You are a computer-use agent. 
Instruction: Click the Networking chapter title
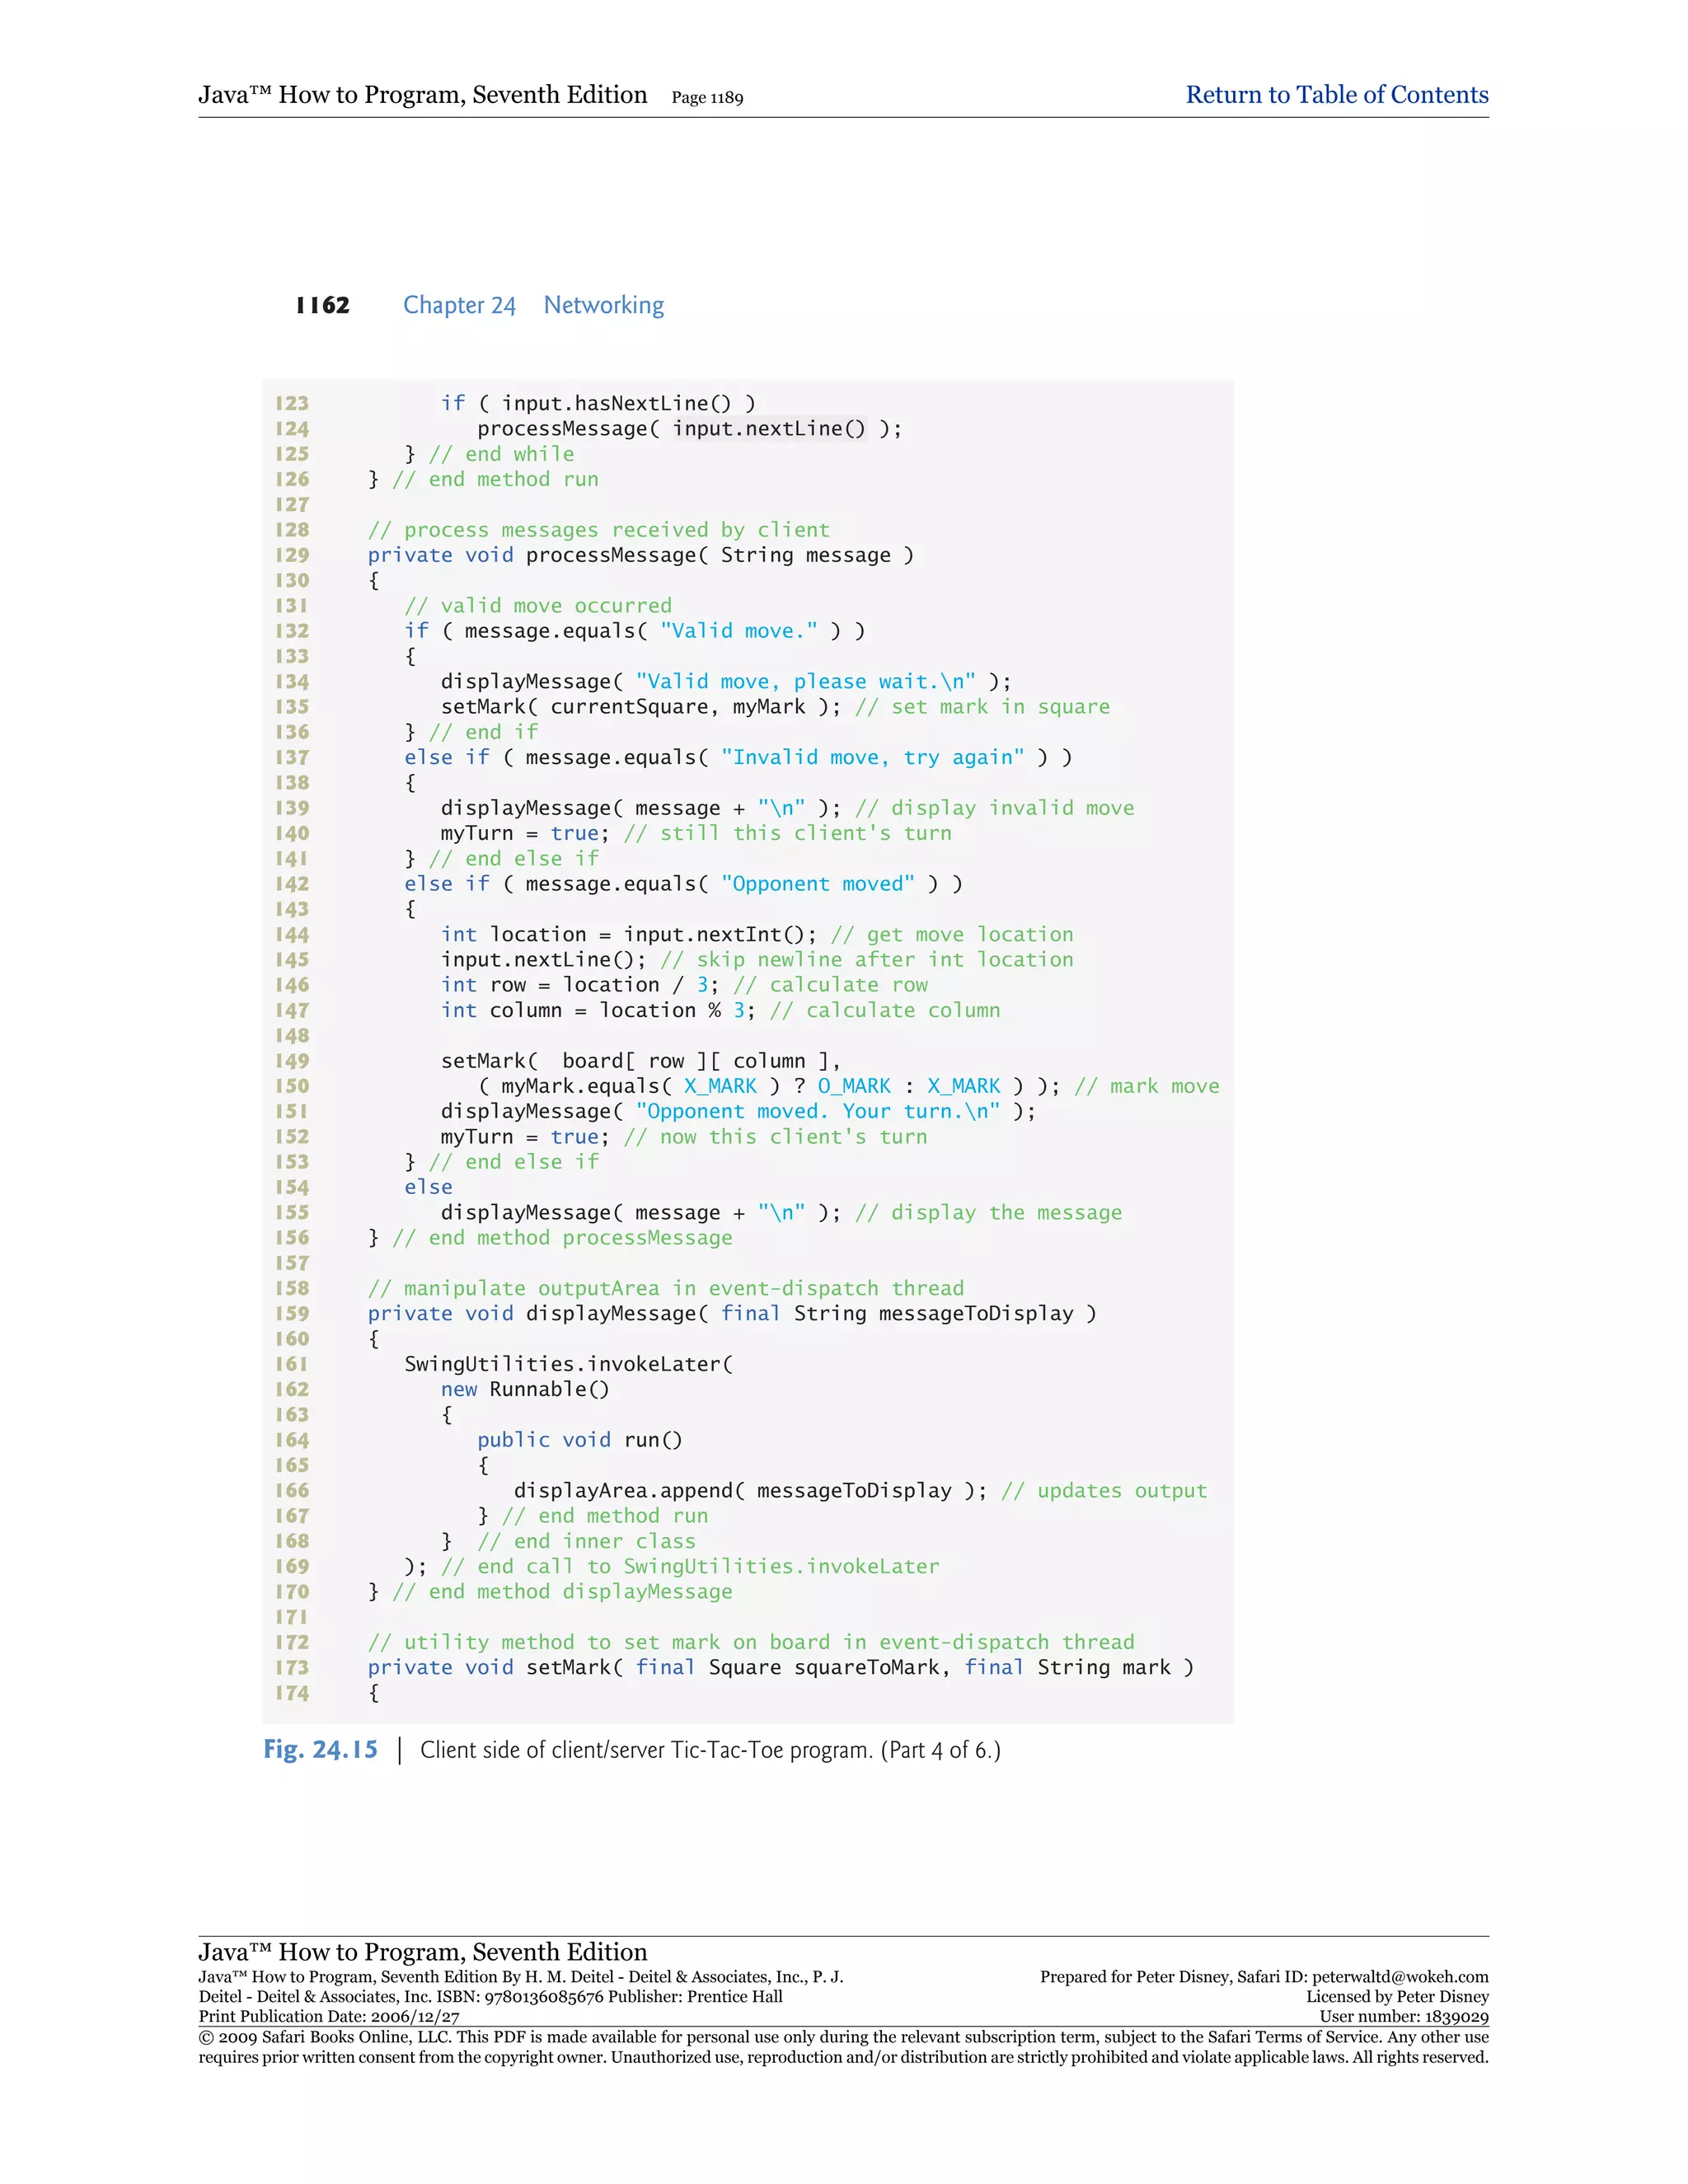603,305
